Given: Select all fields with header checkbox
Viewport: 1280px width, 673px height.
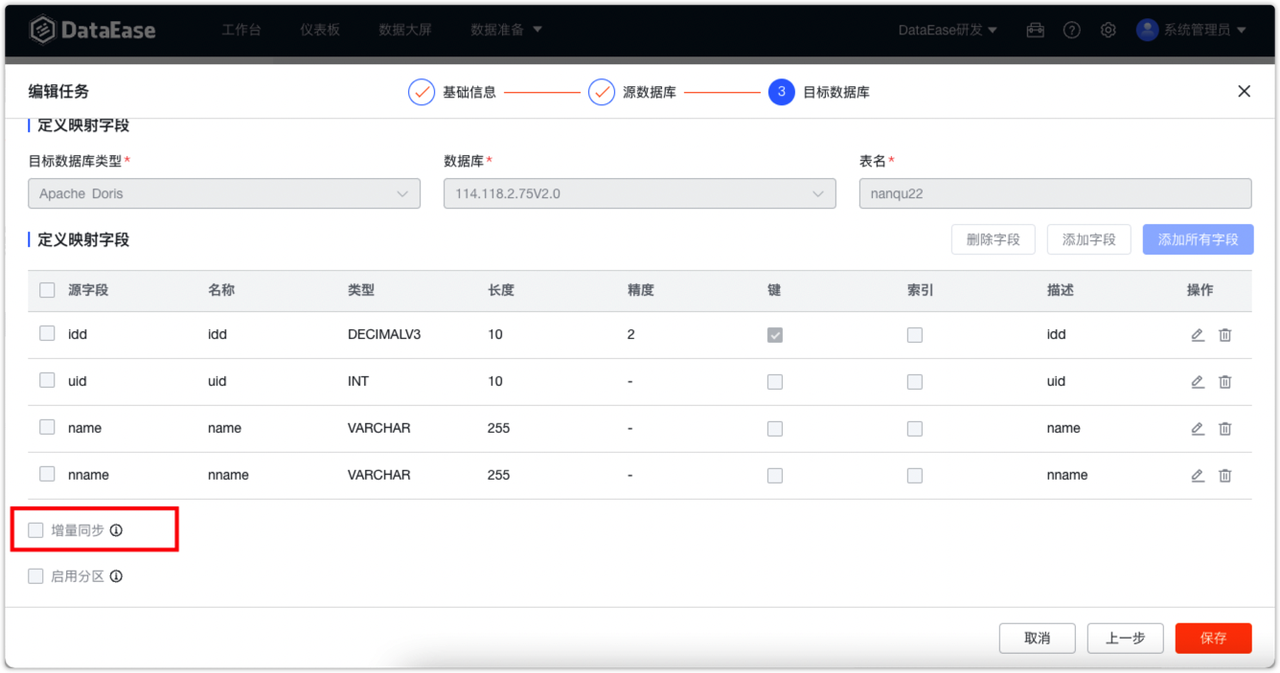Looking at the screenshot, I should (x=46, y=289).
